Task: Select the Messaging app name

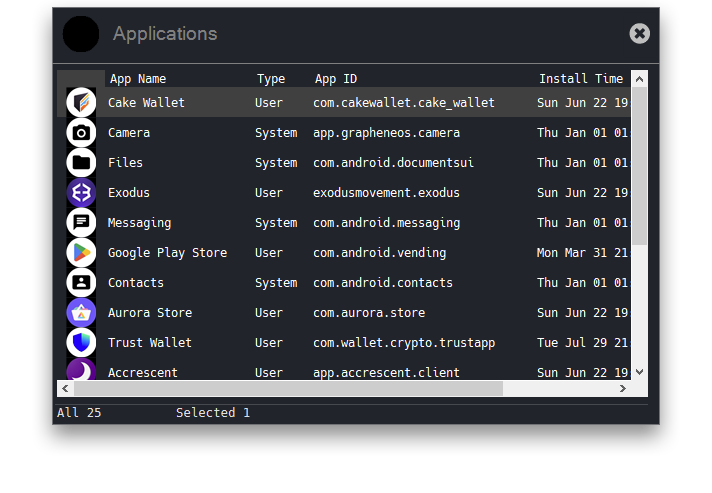Action: [x=139, y=223]
